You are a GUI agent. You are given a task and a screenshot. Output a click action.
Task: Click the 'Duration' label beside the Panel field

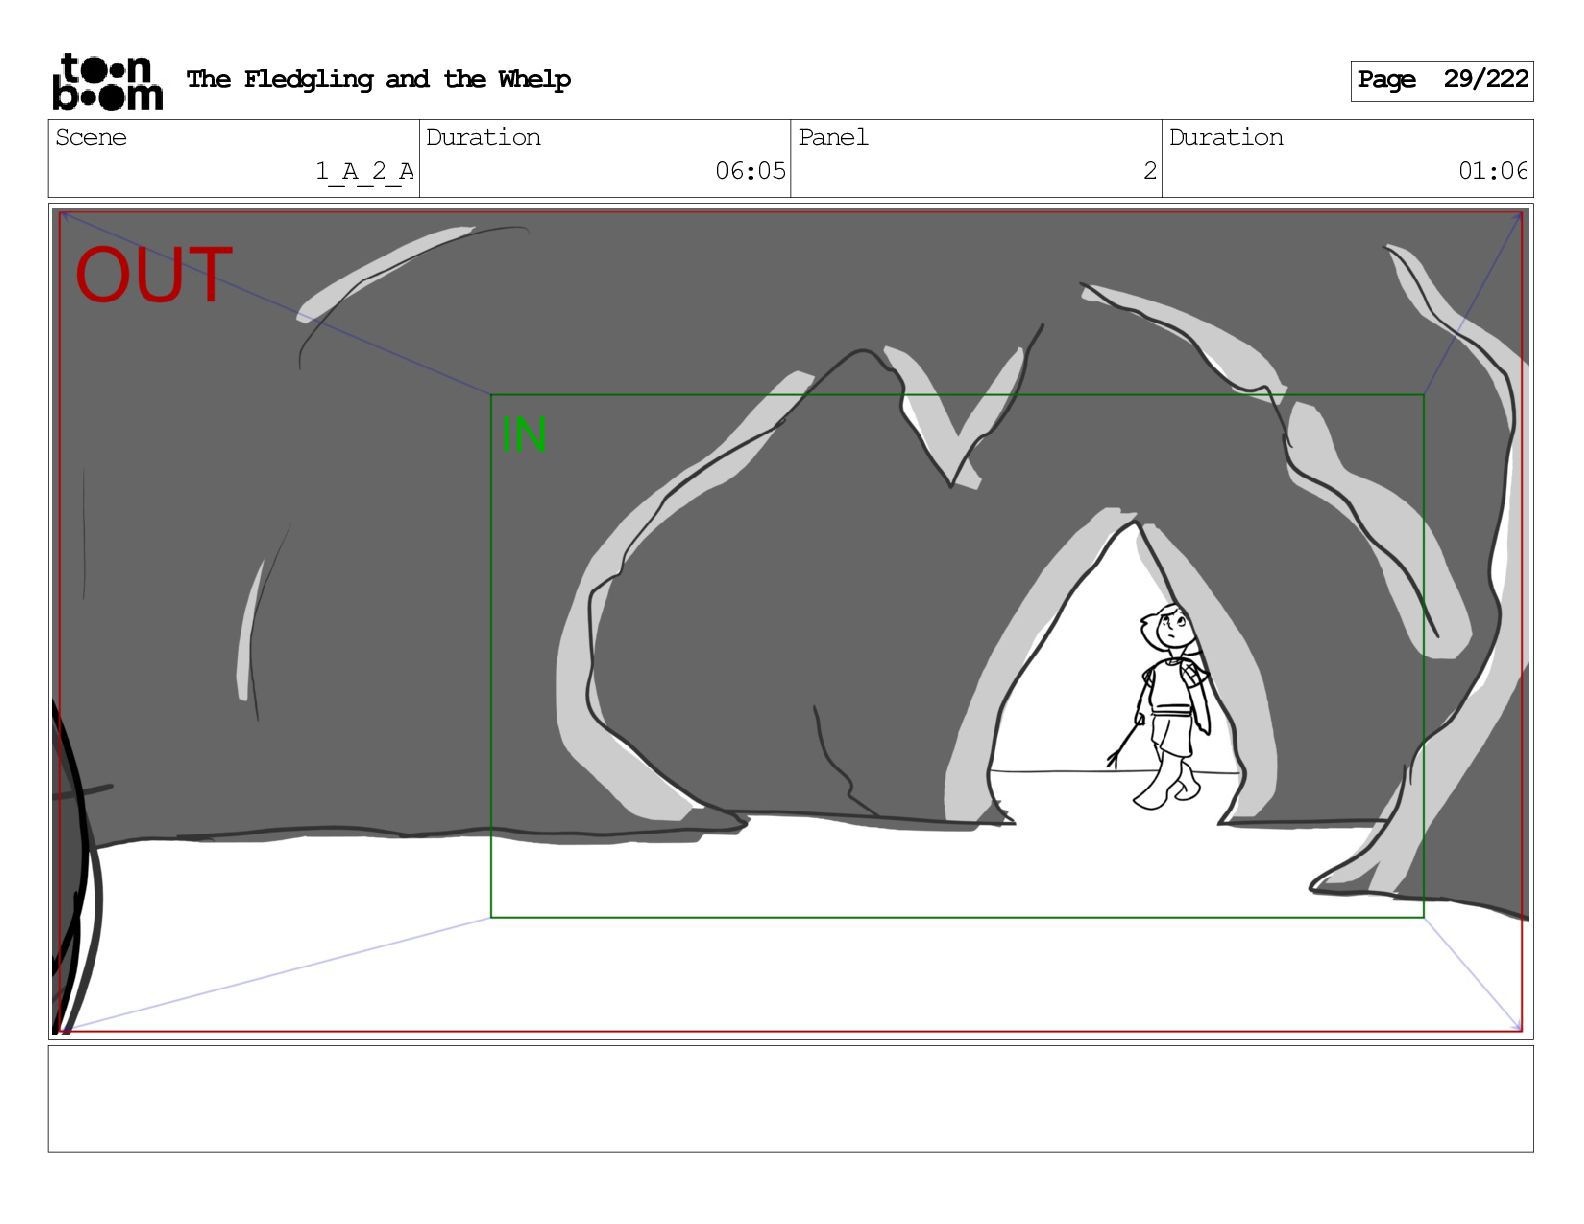(x=1226, y=137)
